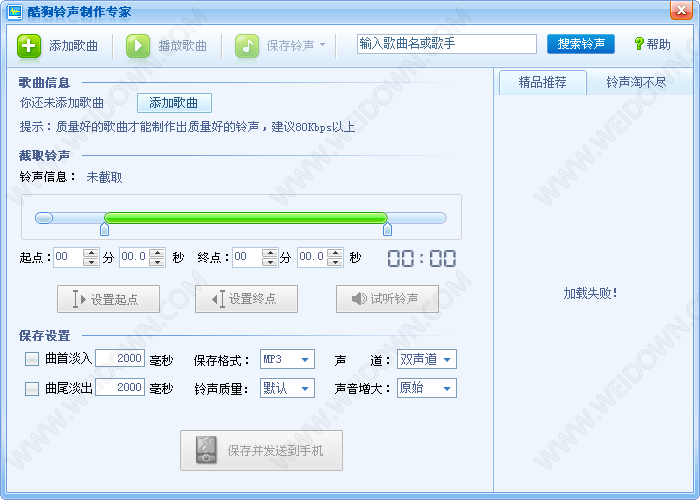The image size is (700, 500).
Task: Click the green plus Add Song icon
Action: (x=29, y=46)
